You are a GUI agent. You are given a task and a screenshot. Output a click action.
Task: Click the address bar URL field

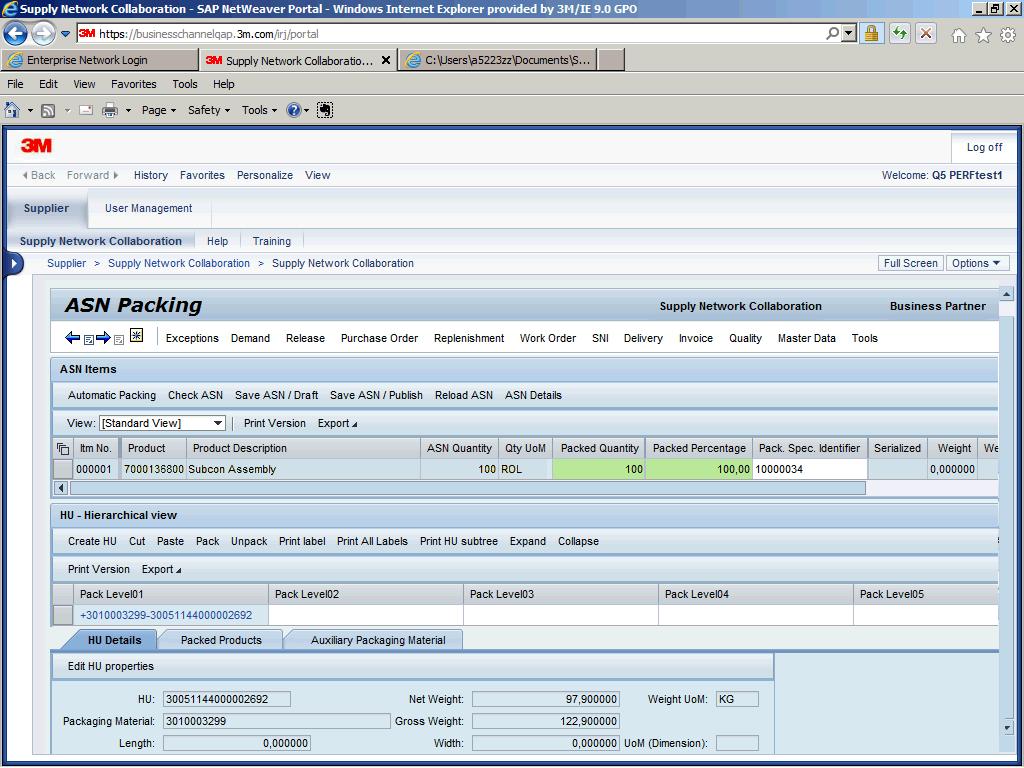pyautogui.click(x=451, y=34)
